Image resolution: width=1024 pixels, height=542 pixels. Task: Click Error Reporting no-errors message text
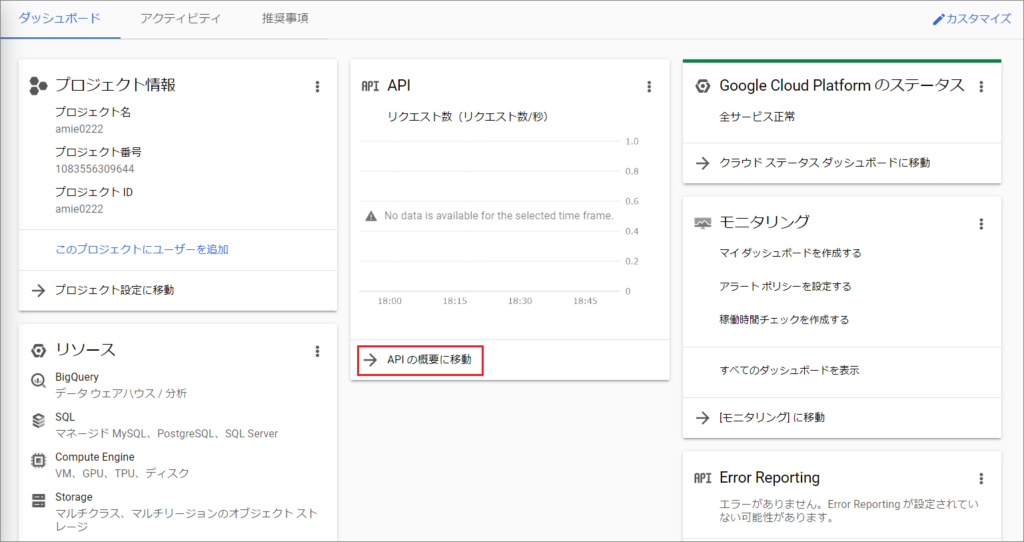pyautogui.click(x=849, y=511)
